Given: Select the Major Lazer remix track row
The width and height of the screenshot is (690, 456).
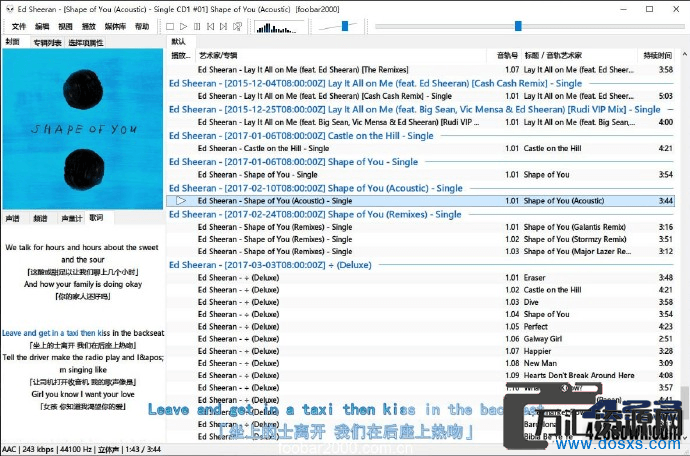Looking at the screenshot, I should (420, 251).
